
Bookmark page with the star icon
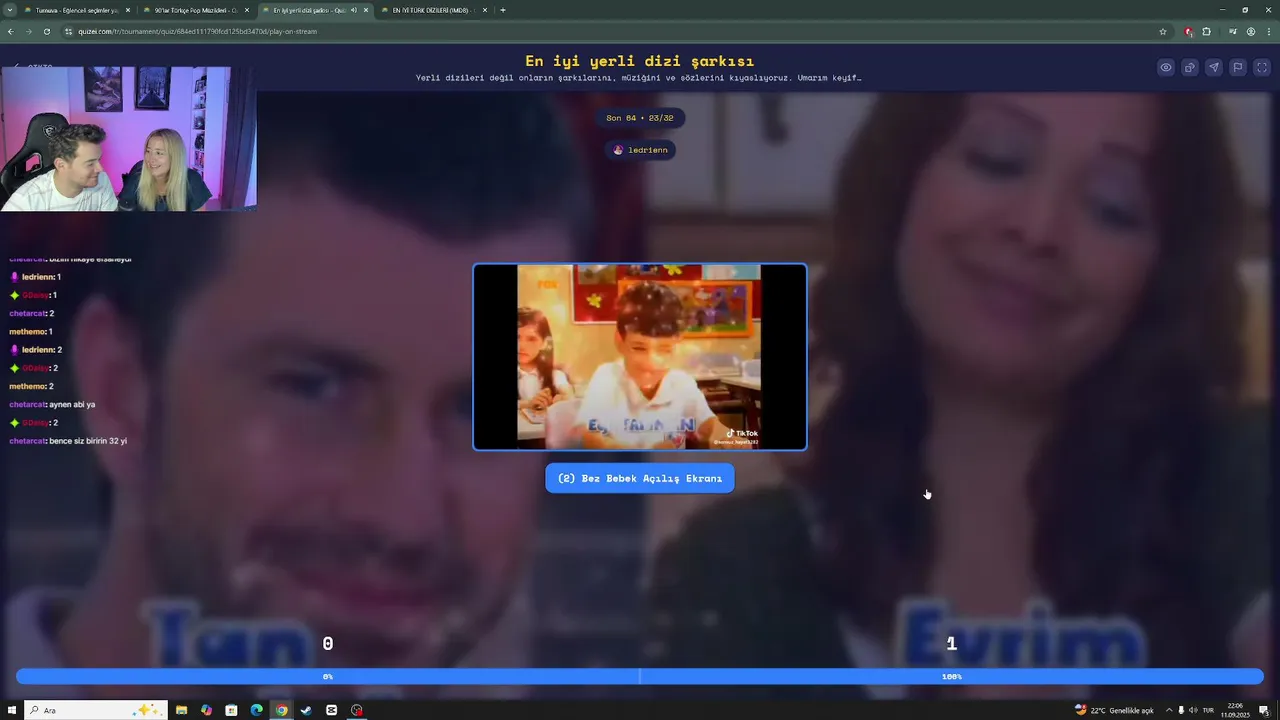pos(1163,31)
